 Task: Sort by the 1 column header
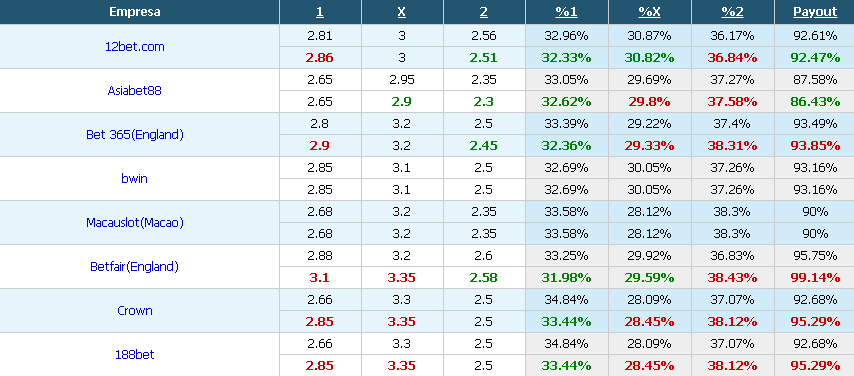(x=320, y=12)
